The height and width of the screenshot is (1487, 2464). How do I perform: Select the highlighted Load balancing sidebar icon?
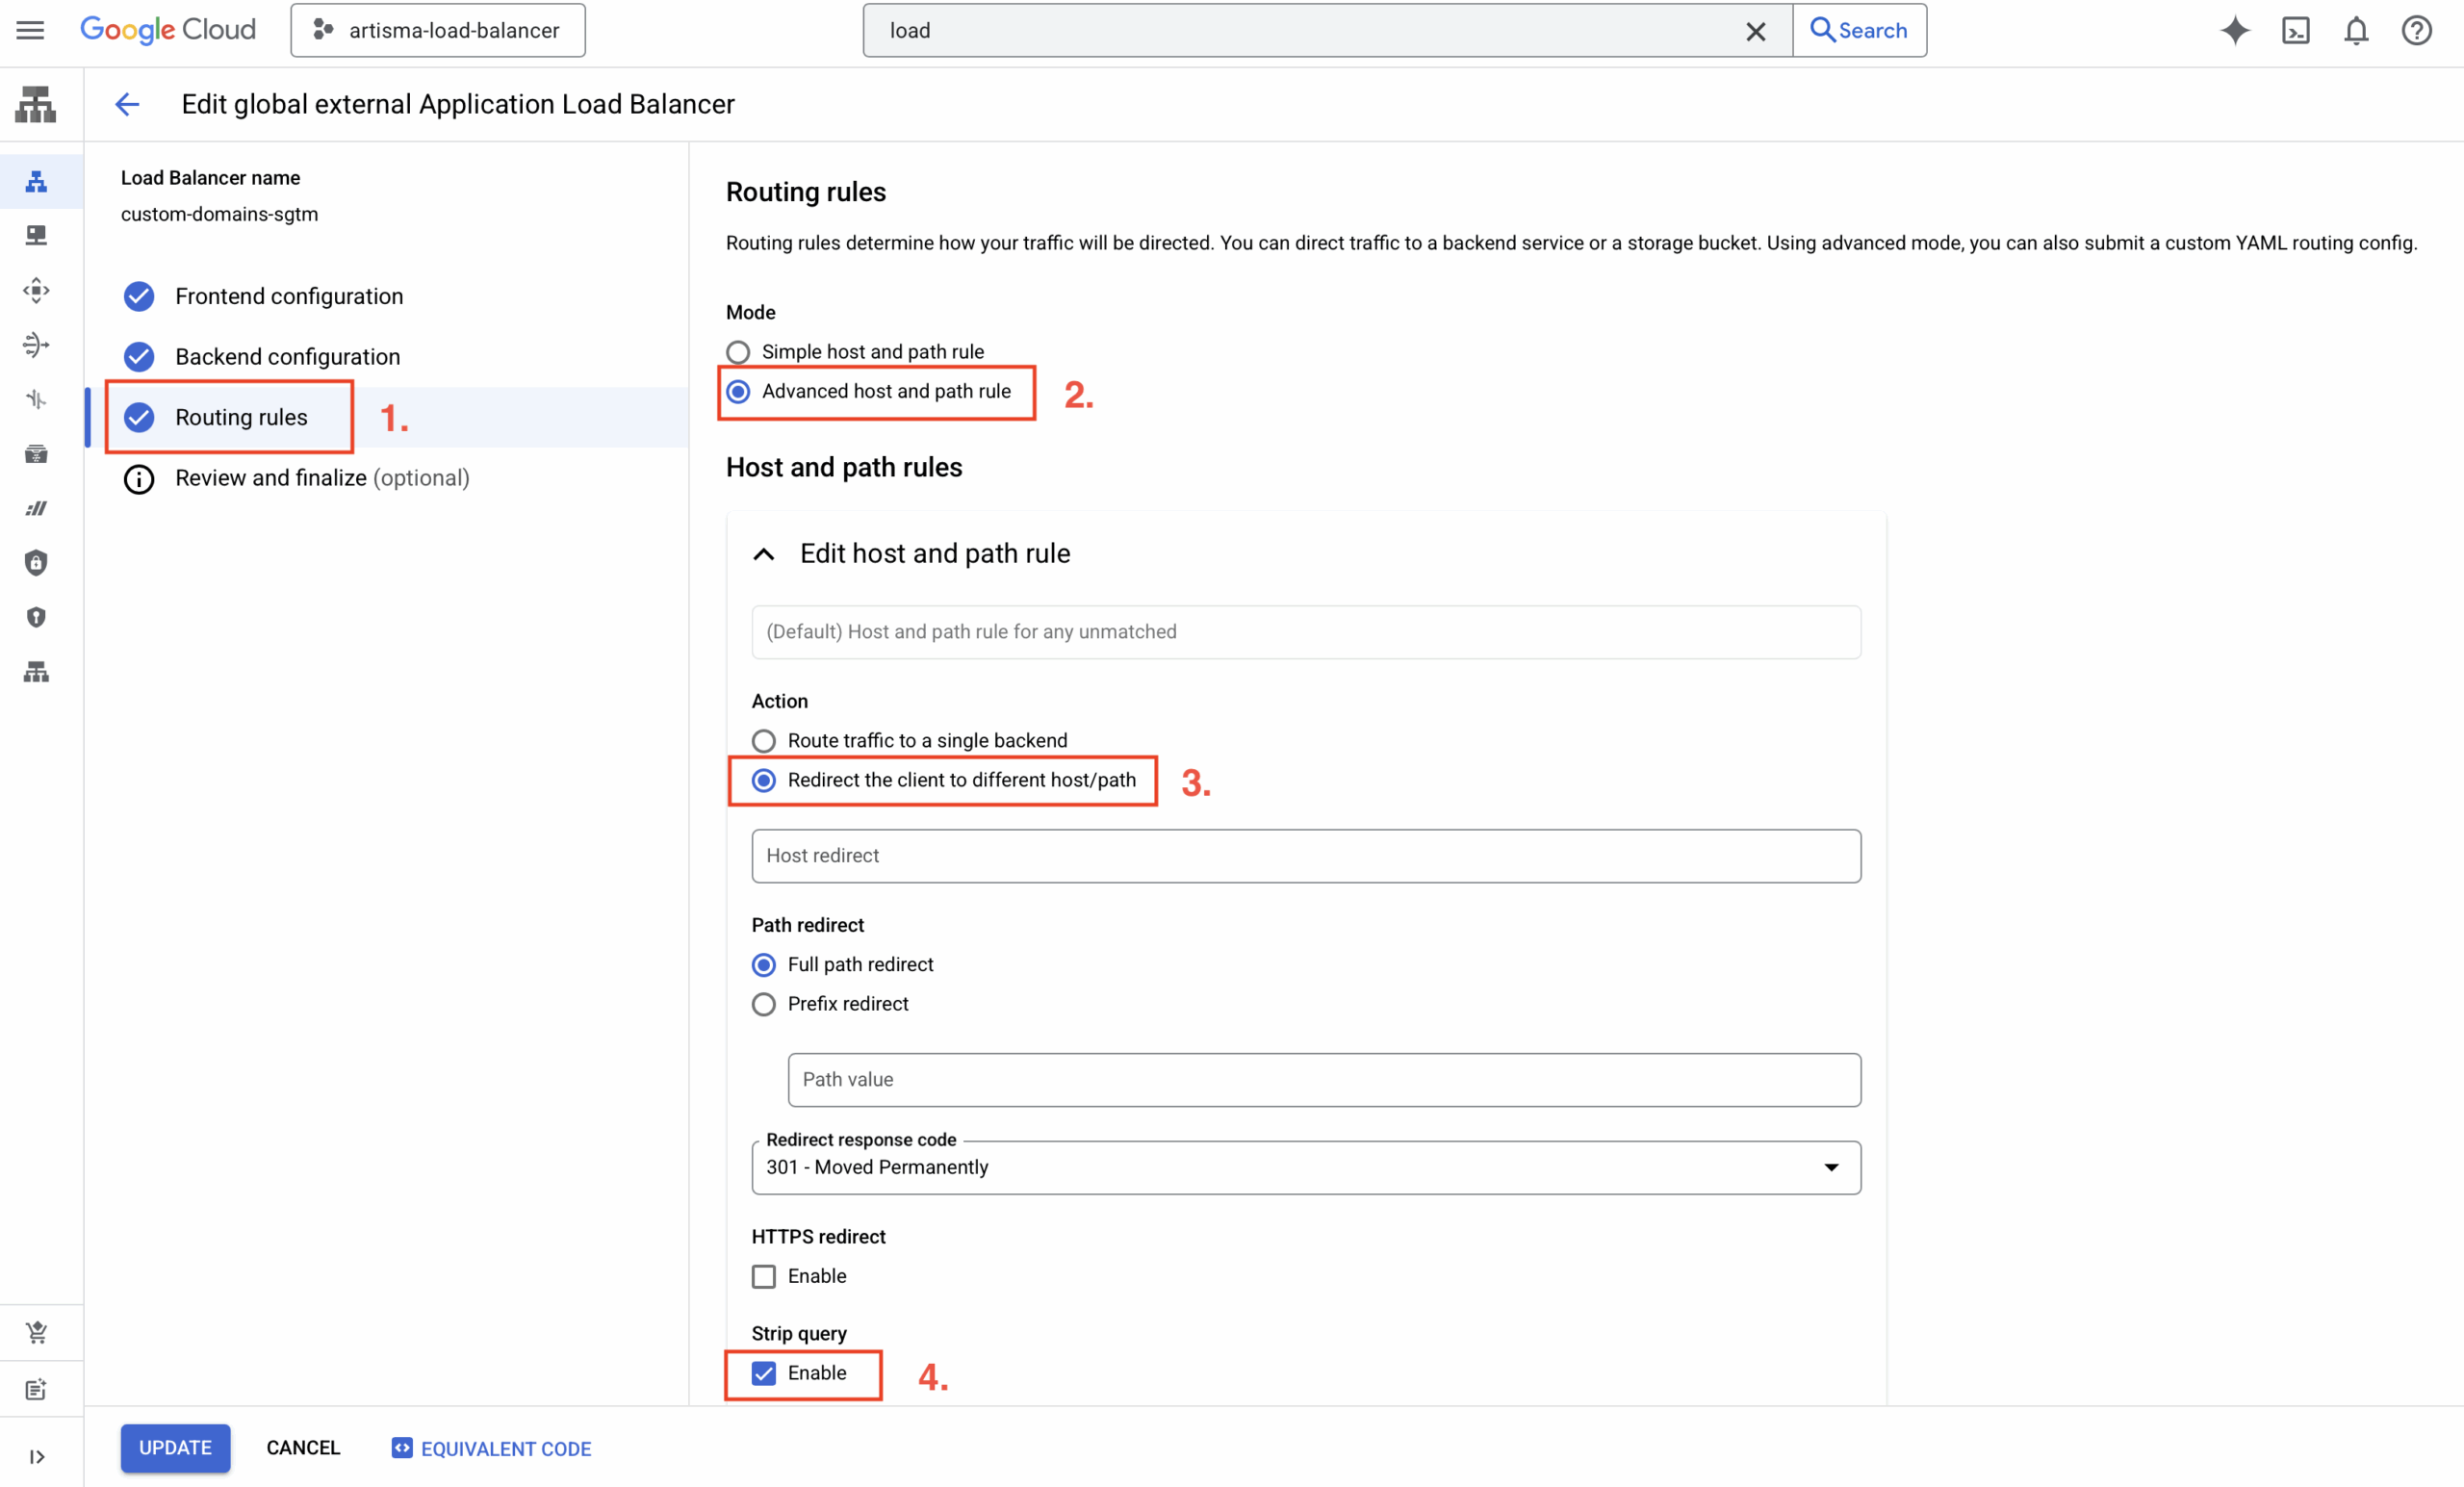tap(36, 181)
